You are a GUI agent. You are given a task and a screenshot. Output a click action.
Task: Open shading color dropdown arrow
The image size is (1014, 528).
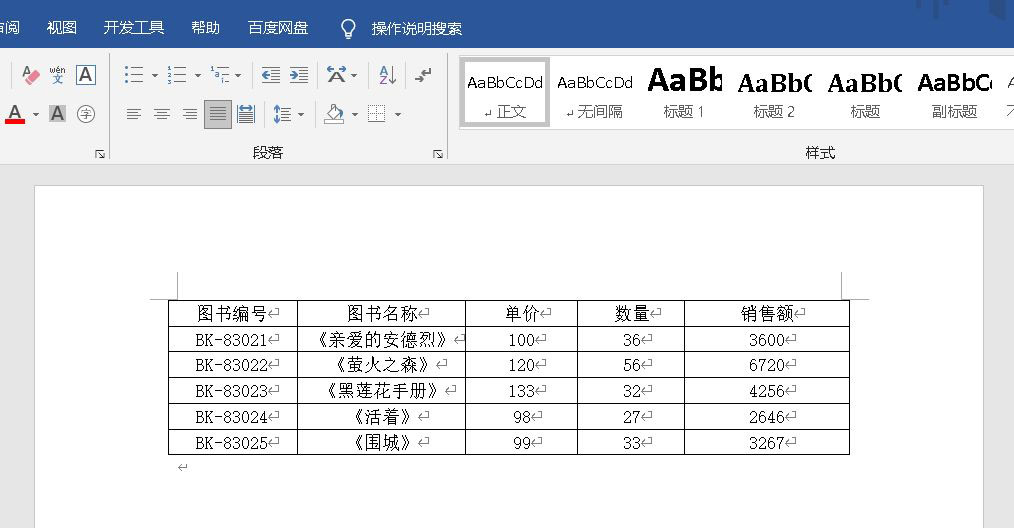354,115
